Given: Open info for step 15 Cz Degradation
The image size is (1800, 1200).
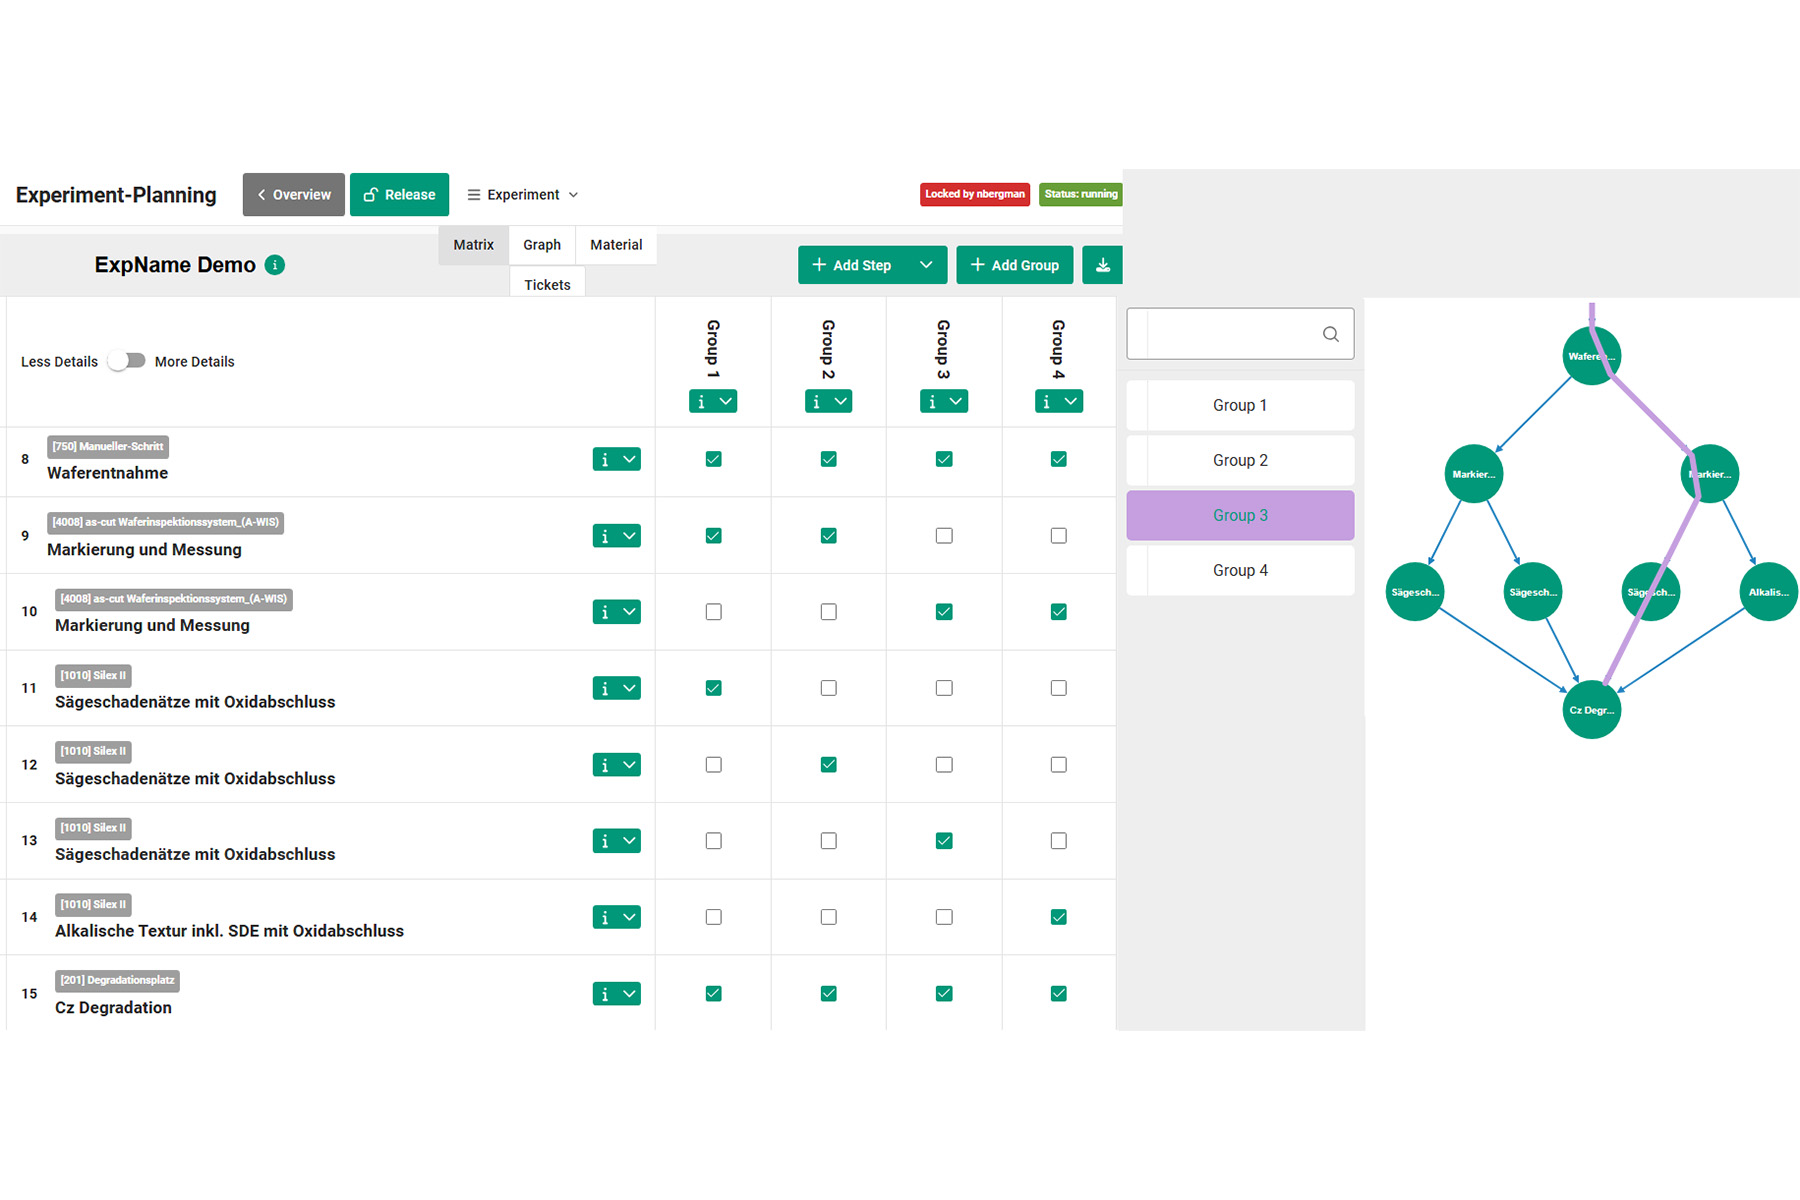Looking at the screenshot, I should pos(605,994).
